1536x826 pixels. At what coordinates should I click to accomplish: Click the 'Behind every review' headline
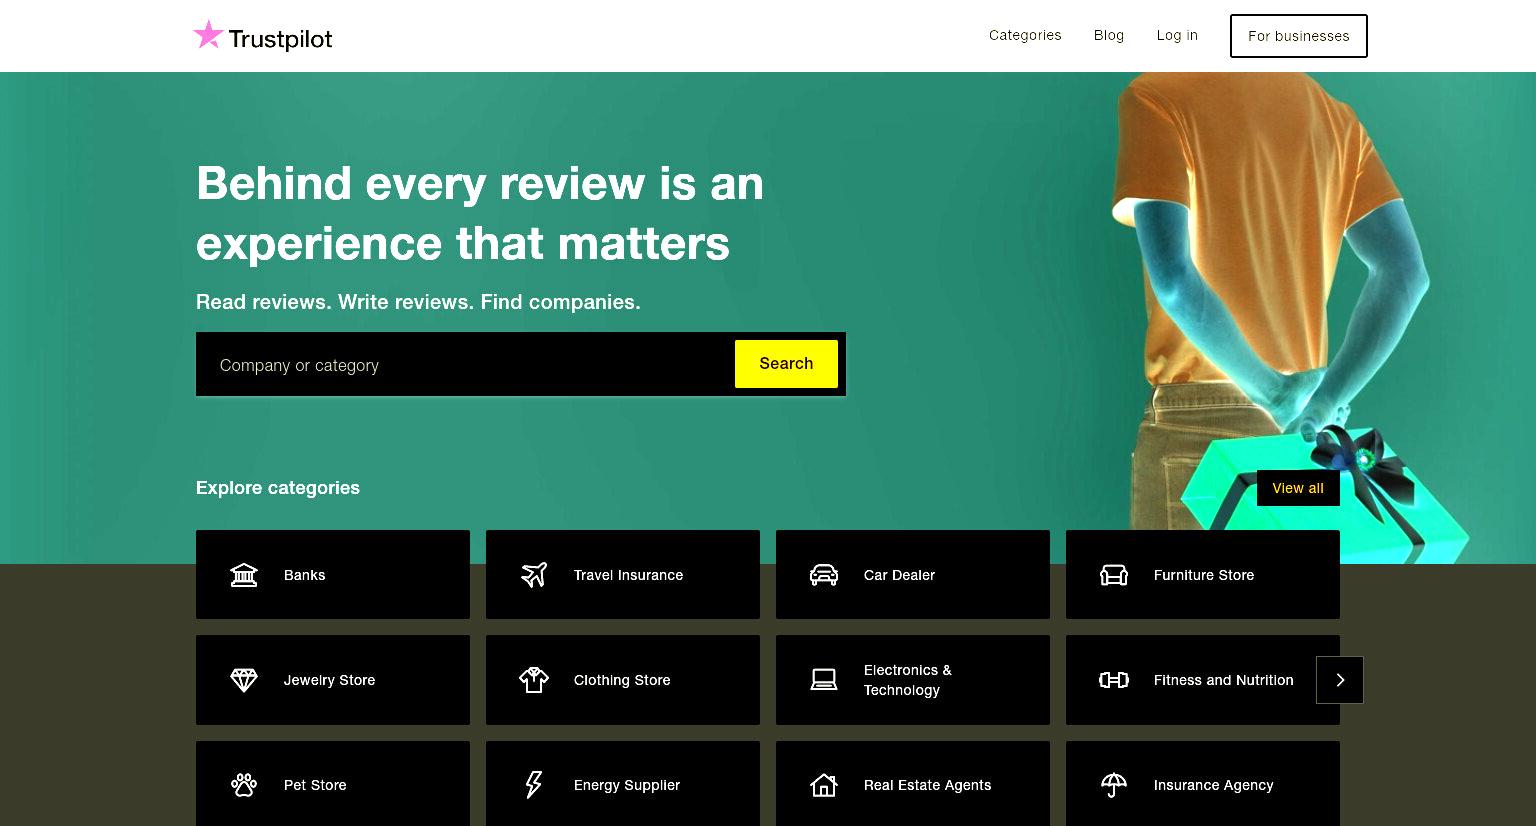point(480,213)
